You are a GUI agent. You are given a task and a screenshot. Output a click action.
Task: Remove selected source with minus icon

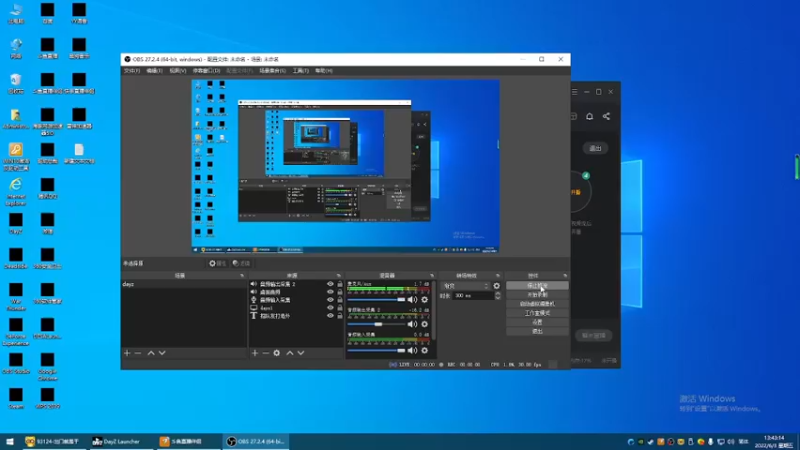point(265,353)
